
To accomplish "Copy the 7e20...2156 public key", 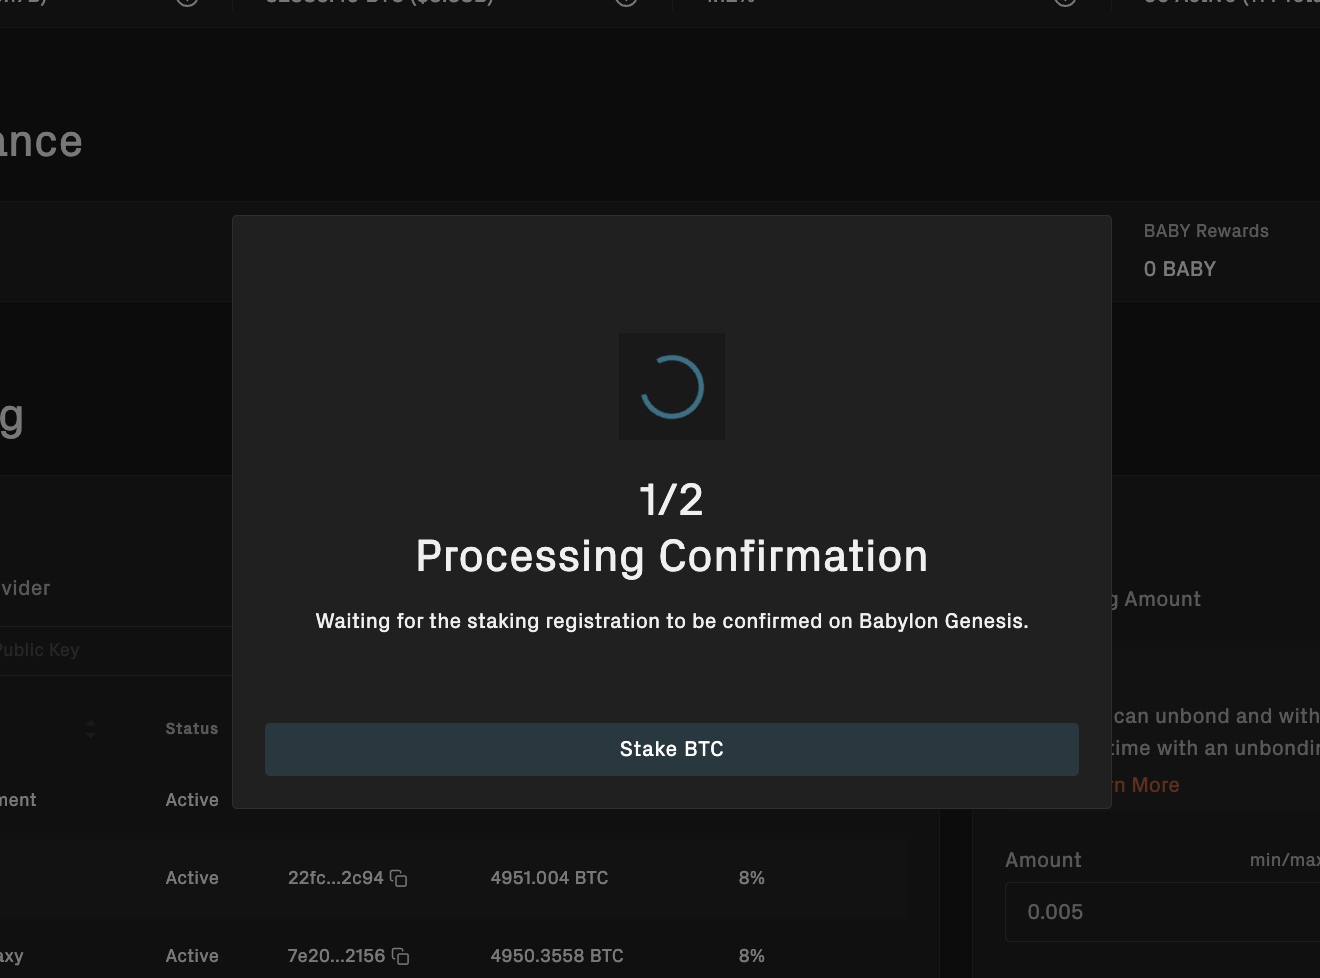I will click(400, 956).
